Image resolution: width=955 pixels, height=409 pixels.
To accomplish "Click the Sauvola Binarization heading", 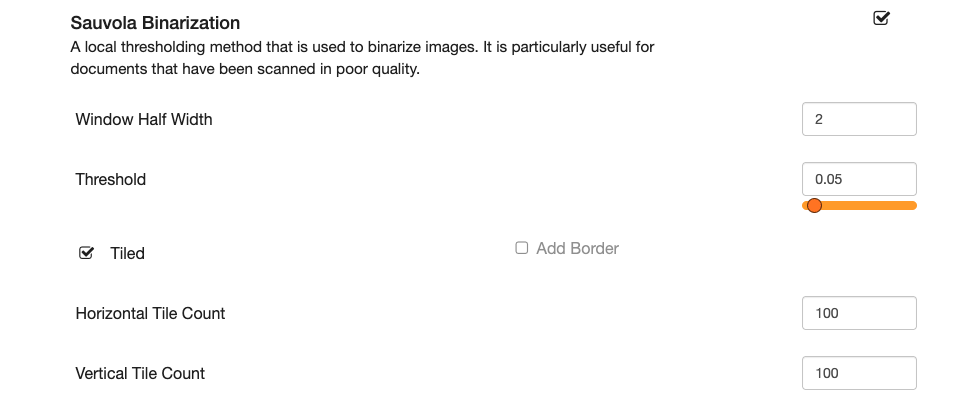I will [155, 22].
